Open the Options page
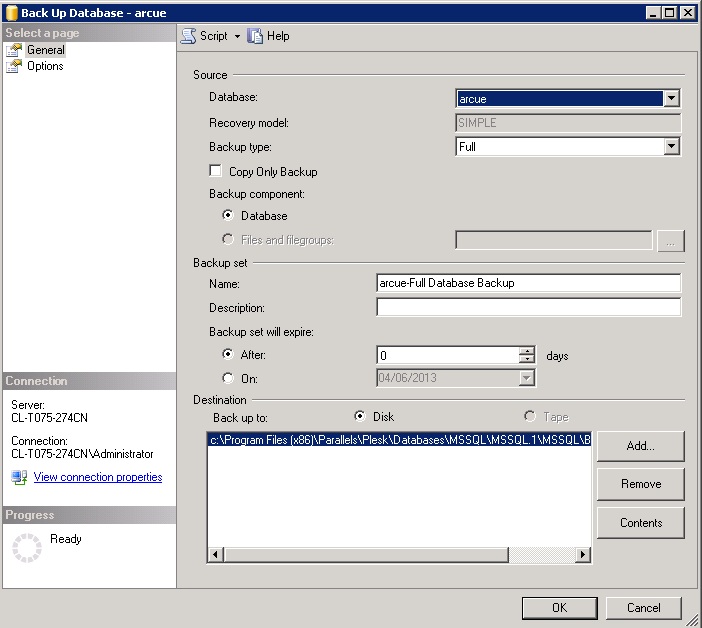The image size is (702, 628). pyautogui.click(x=45, y=66)
